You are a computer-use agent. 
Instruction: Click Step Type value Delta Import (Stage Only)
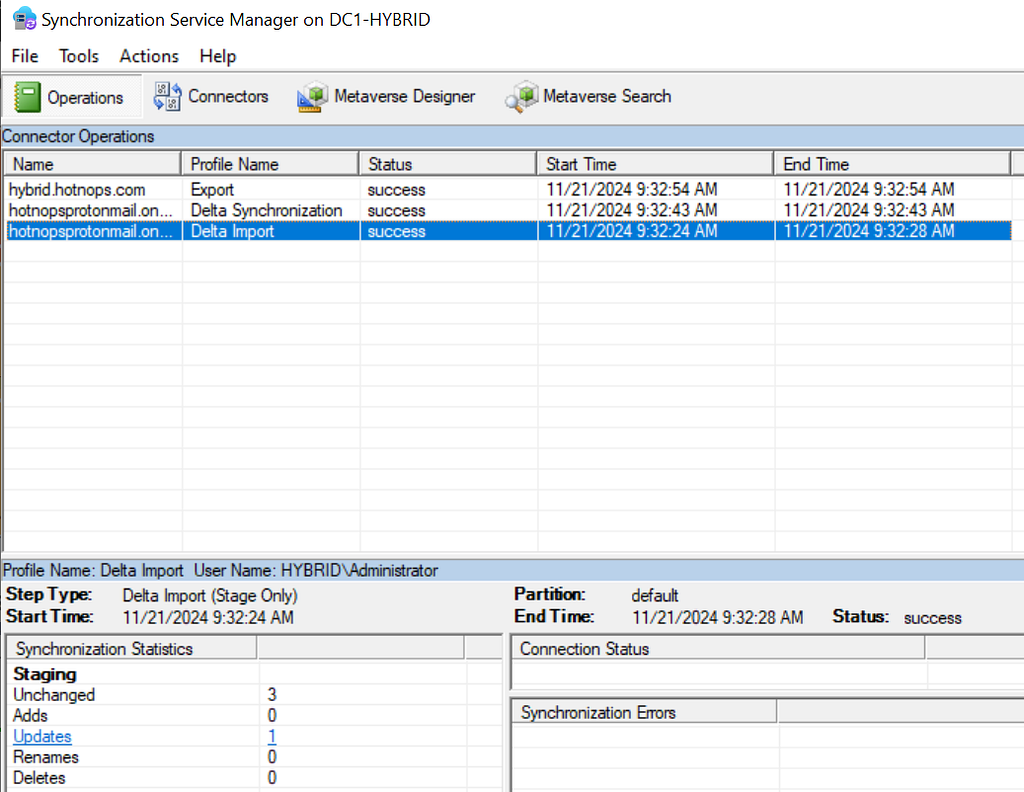[x=210, y=595]
